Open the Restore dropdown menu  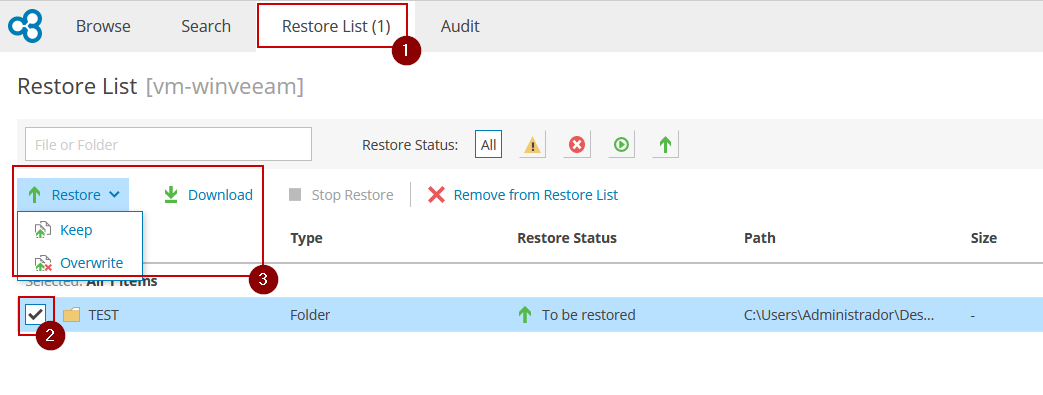pyautogui.click(x=73, y=195)
